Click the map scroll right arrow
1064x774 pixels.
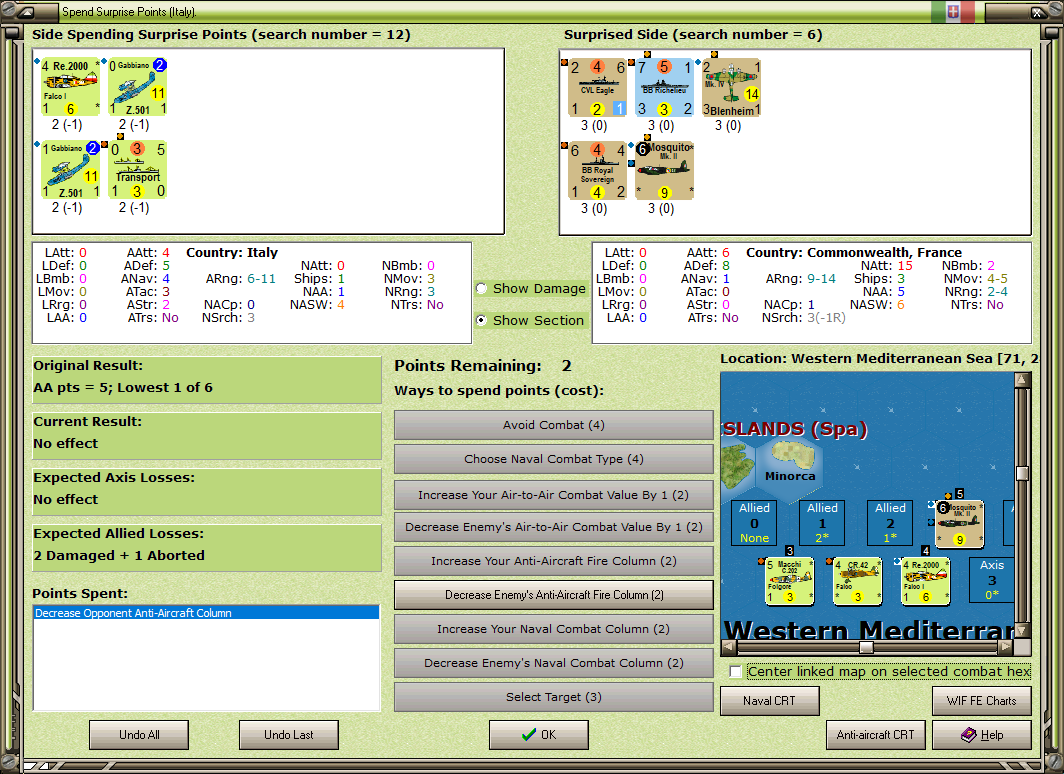(1006, 647)
